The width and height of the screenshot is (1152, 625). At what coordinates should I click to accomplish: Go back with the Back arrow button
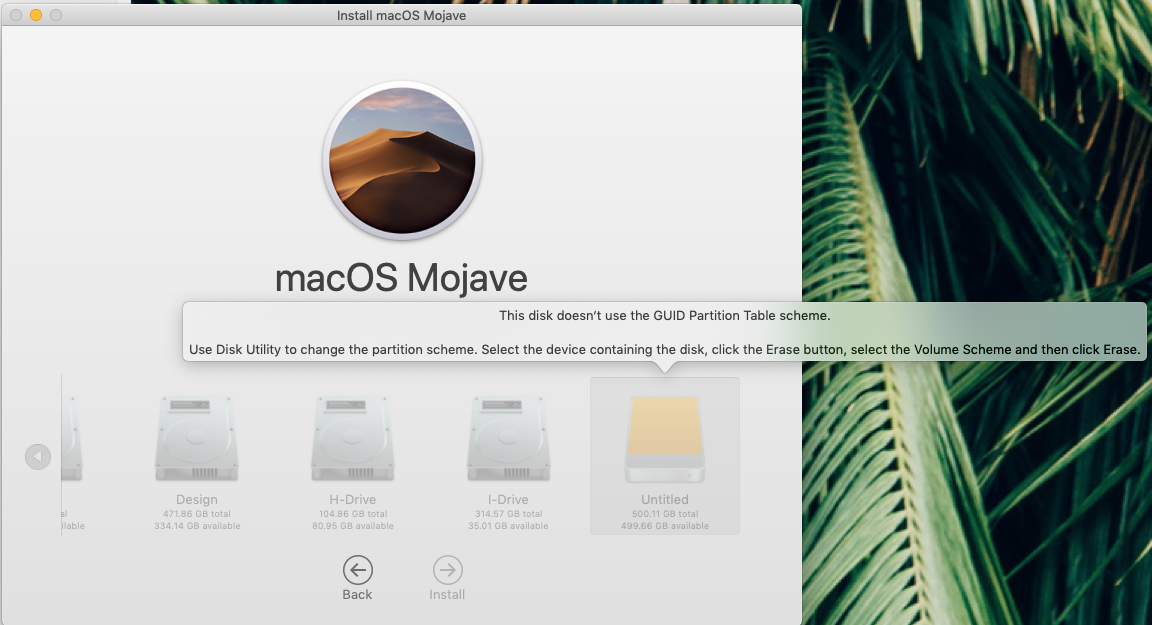pos(357,570)
